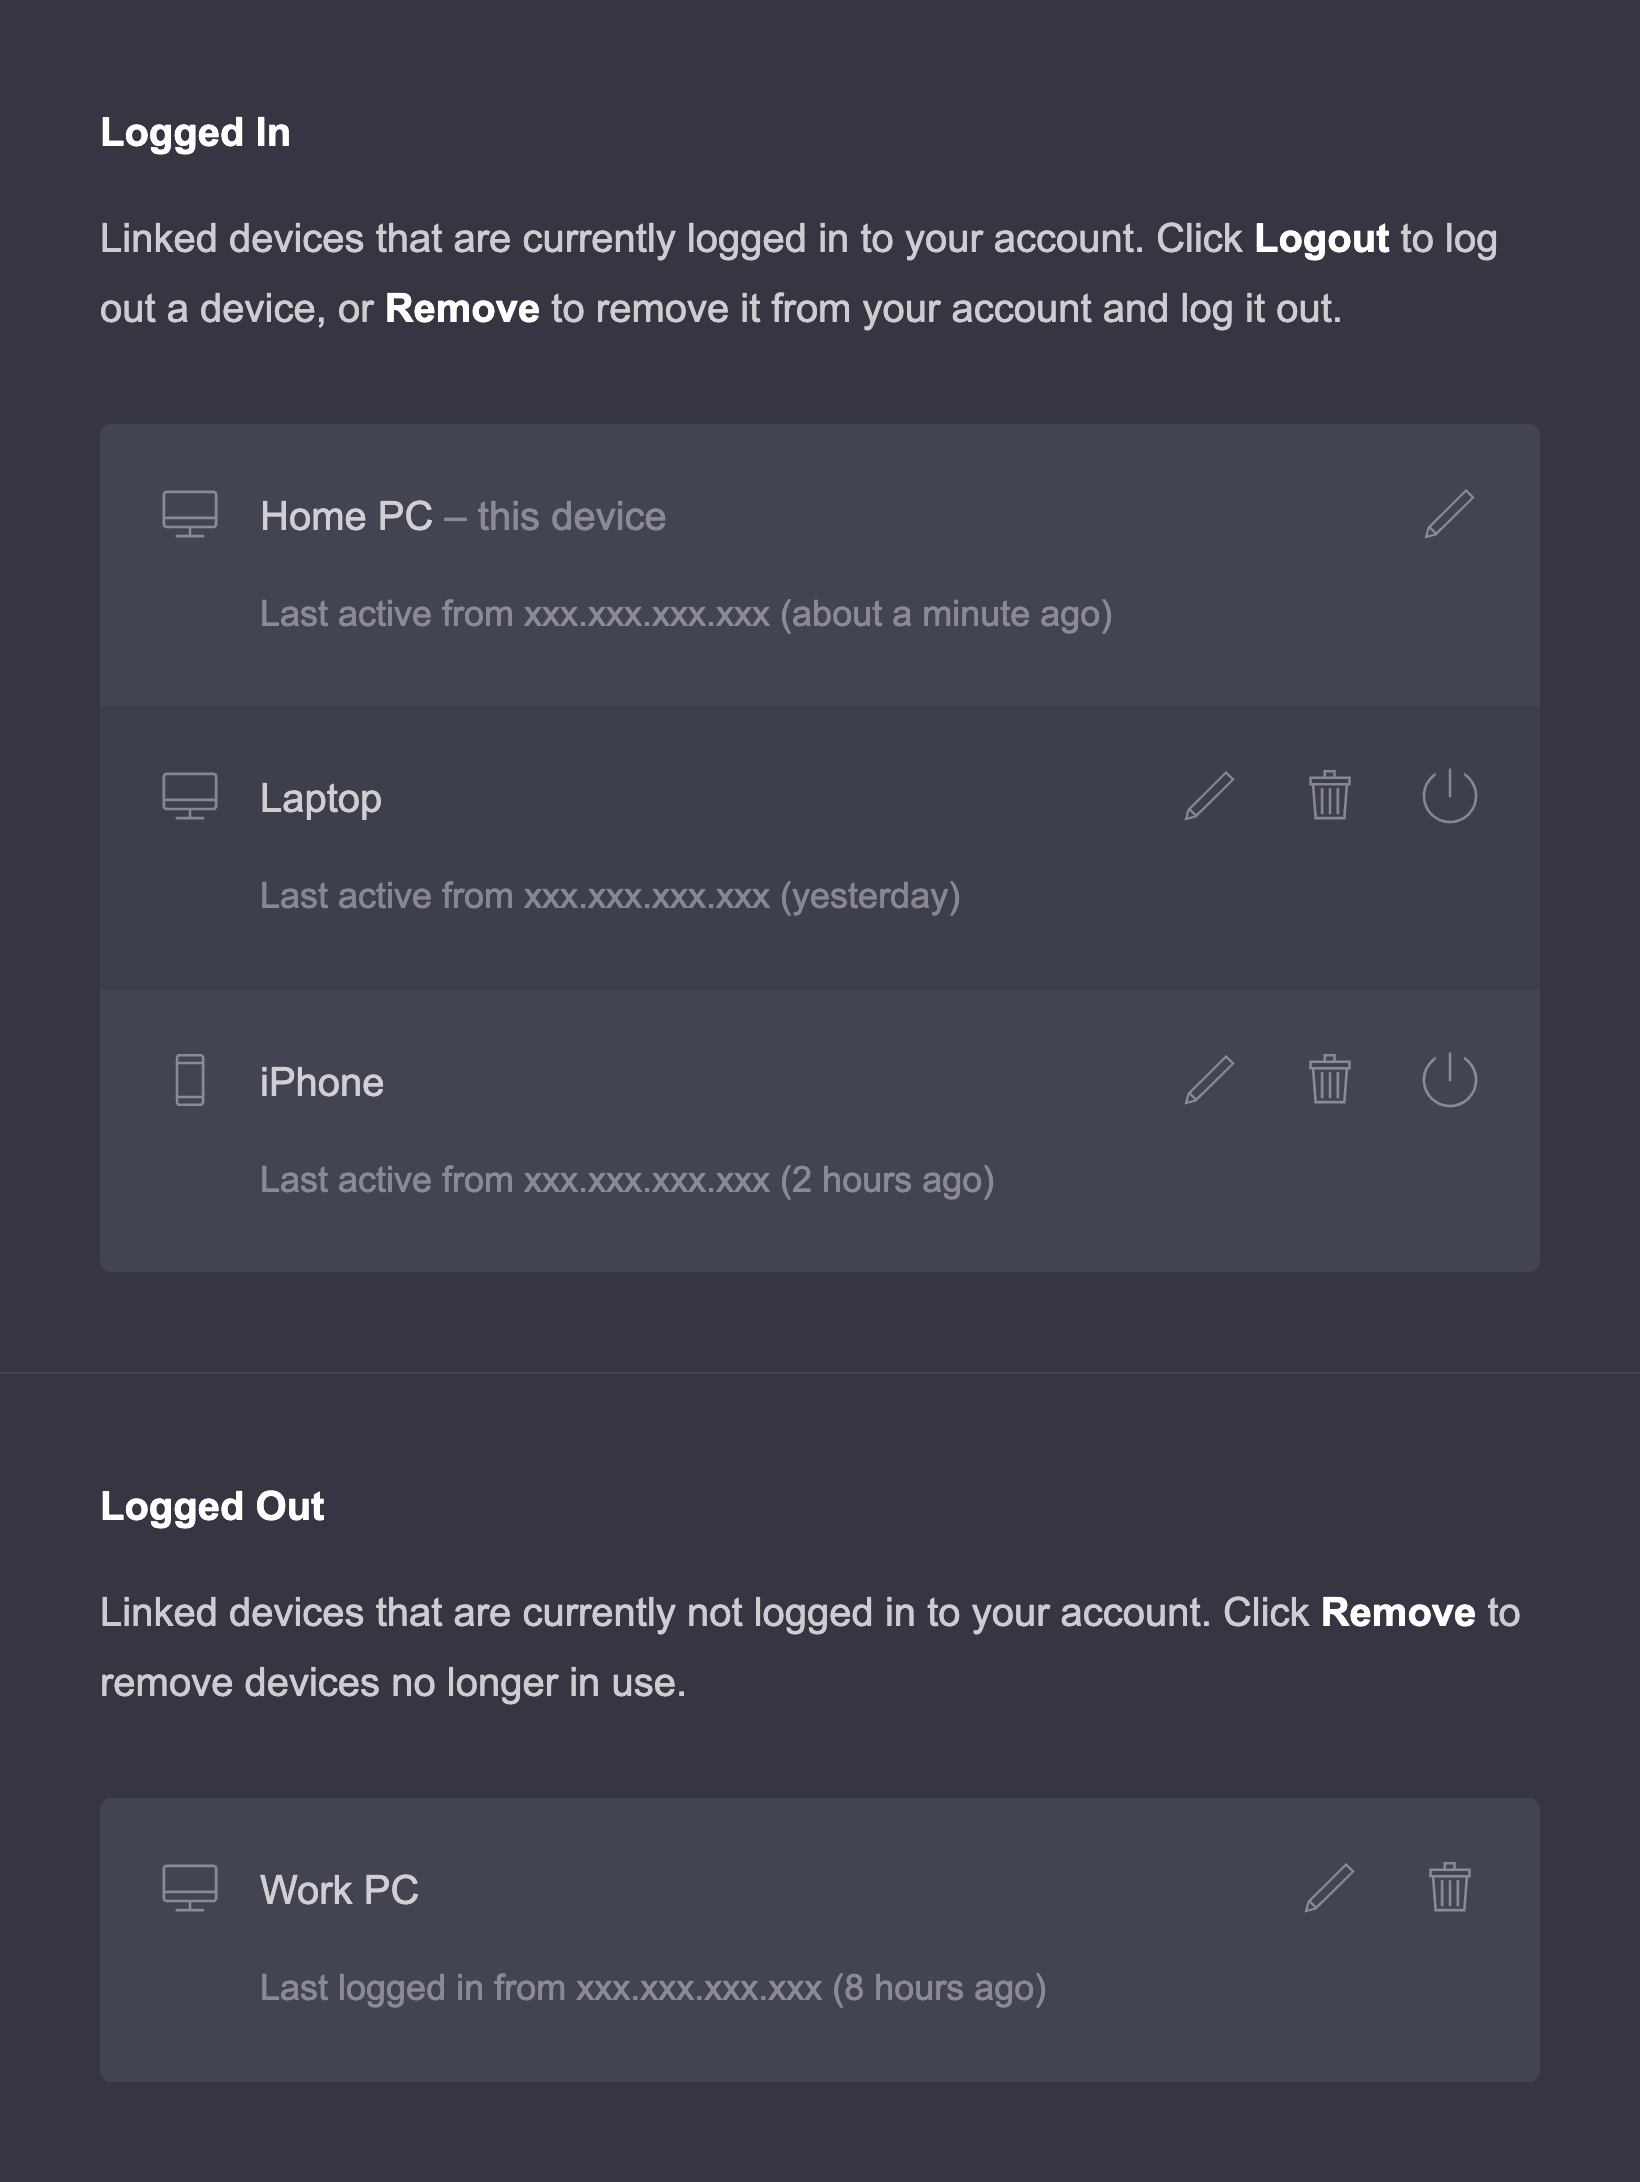Delete the iPhone device with trash icon
The image size is (1640, 2182).
(x=1329, y=1080)
